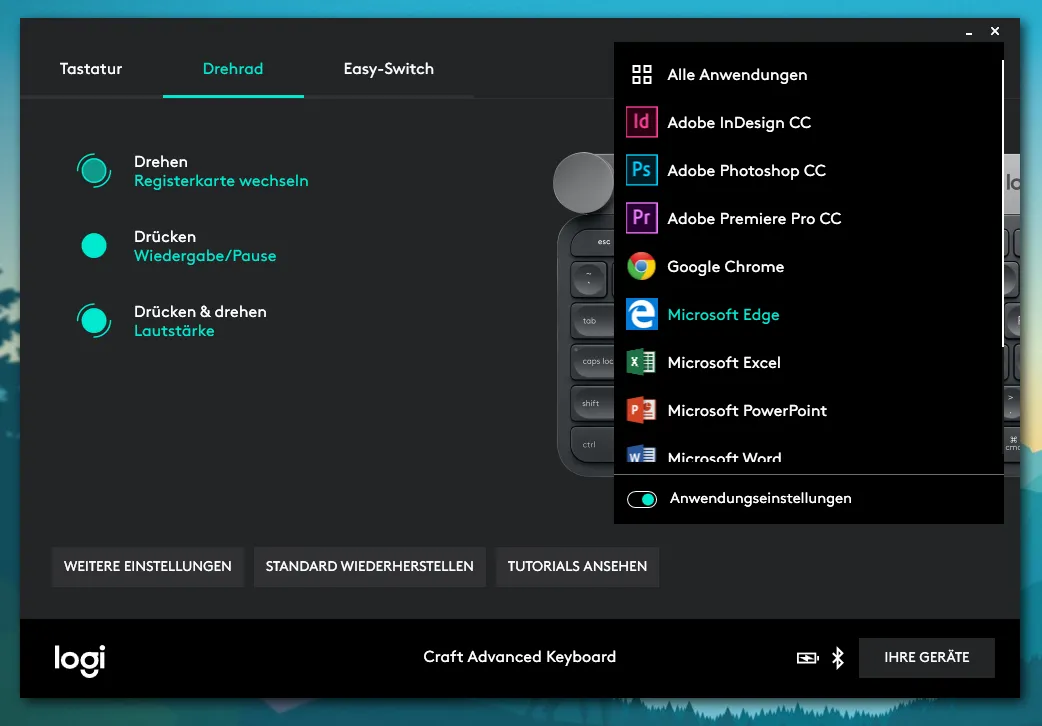Click Registerkarte wechseln action text
1042x726 pixels.
click(221, 181)
